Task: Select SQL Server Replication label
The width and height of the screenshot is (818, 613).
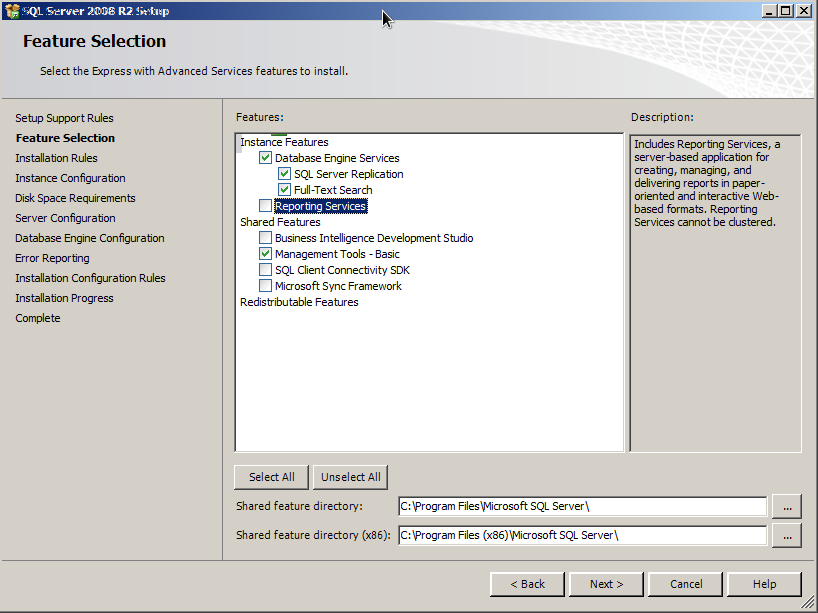Action: pyautogui.click(x=348, y=174)
